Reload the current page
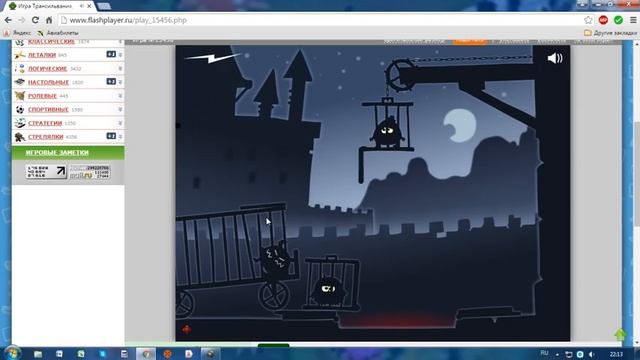 click(36, 20)
